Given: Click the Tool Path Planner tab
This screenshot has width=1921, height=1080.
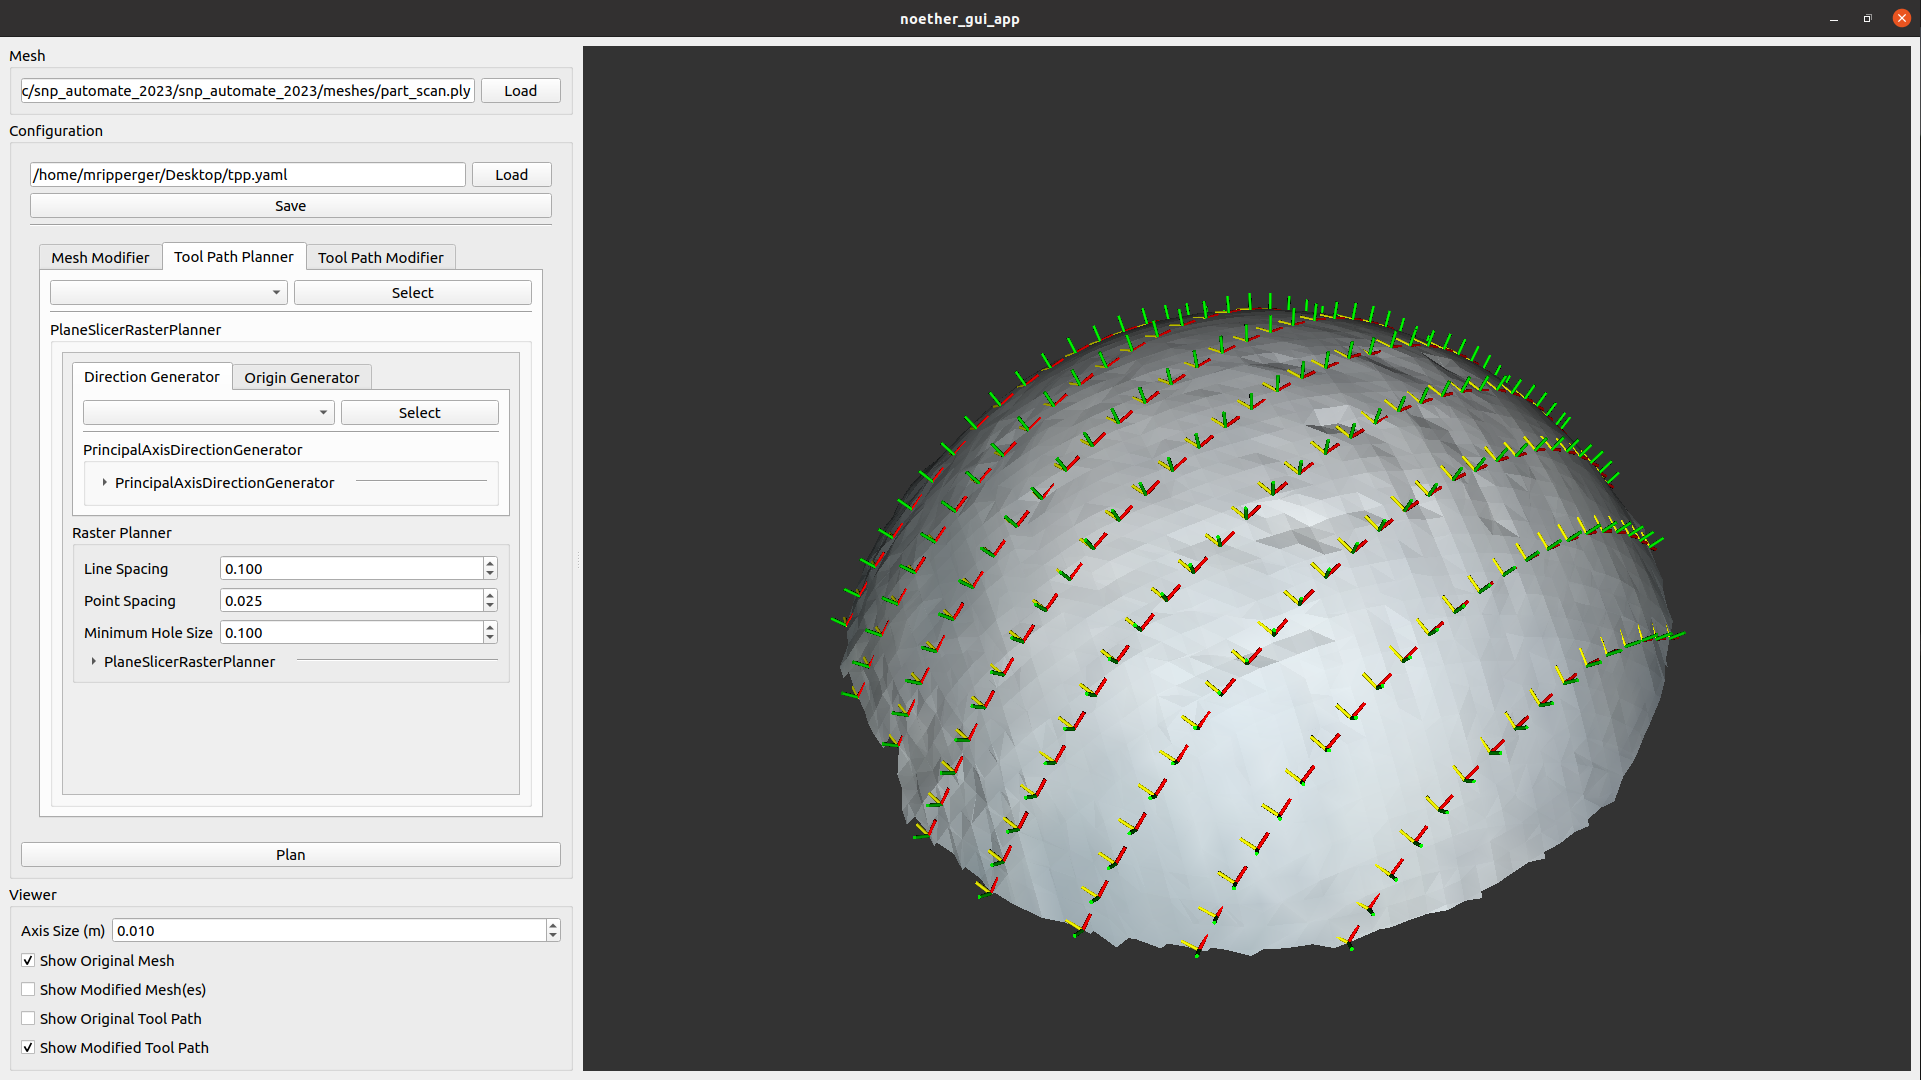Looking at the screenshot, I should click(234, 256).
